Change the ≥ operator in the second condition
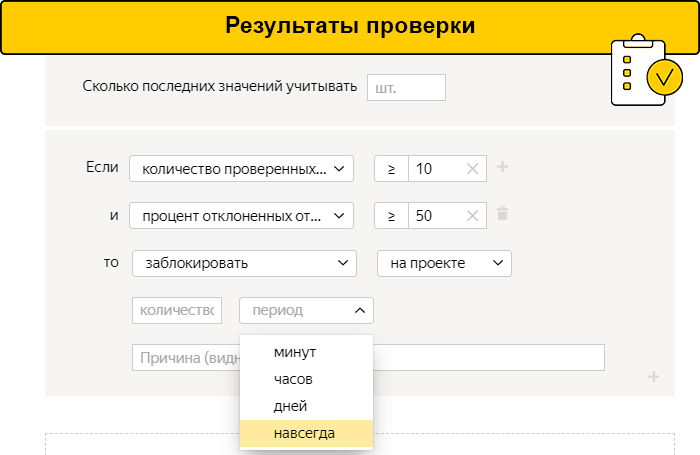This screenshot has width=700, height=455. (391, 216)
